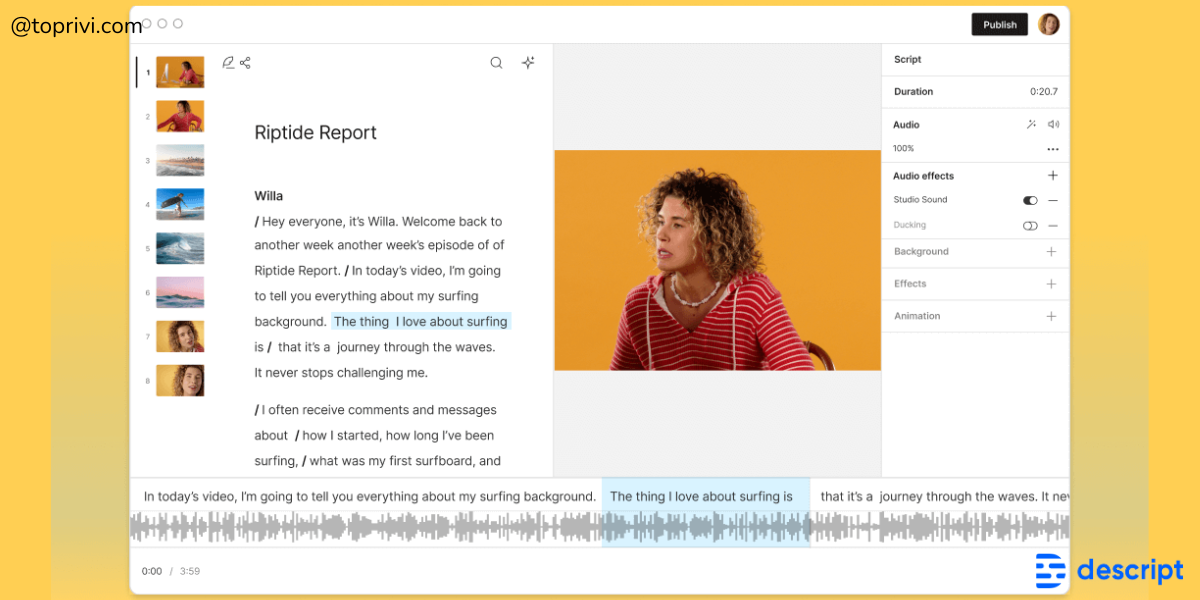Click timeline text 'The thing I love about surfing is'
The image size is (1200, 600).
pyautogui.click(x=701, y=497)
